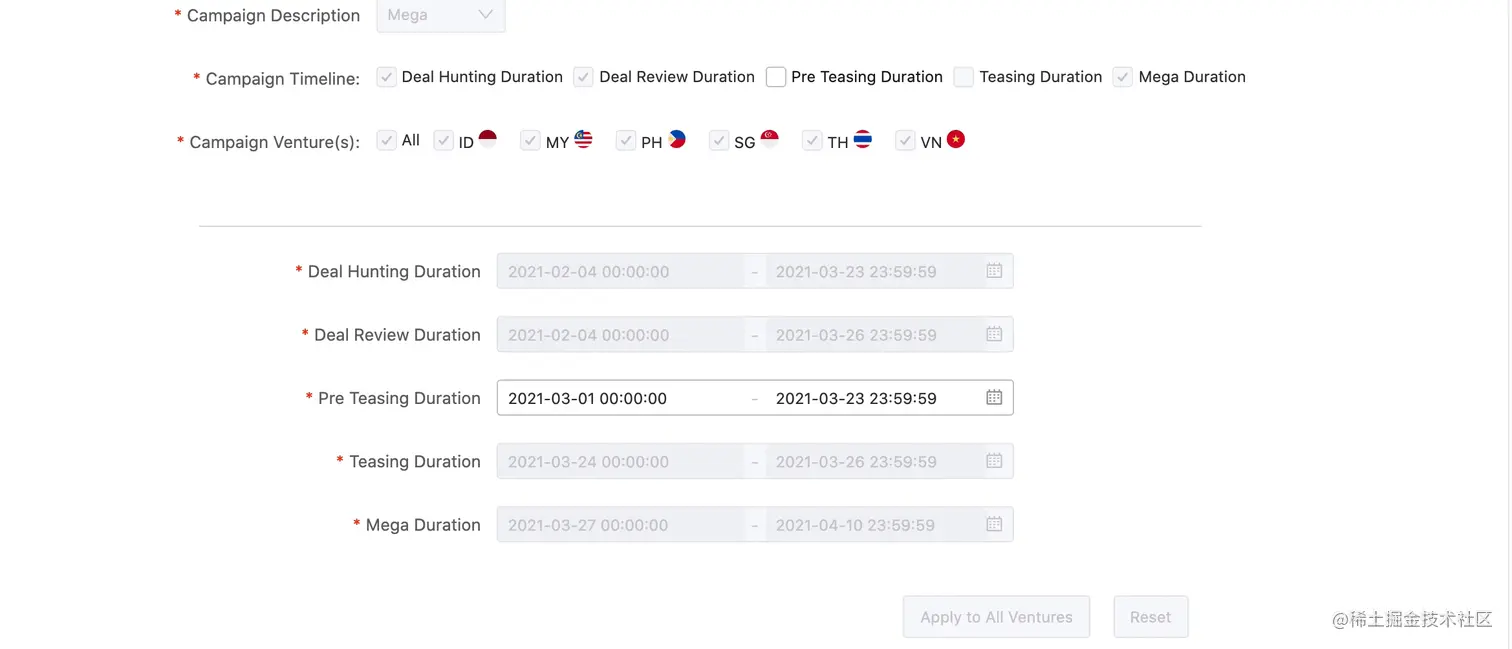Screen dimensions: 1512x649
Task: Edit Pre Teasing end date 2021-03-23 23:59:59
Action: pyautogui.click(x=856, y=398)
